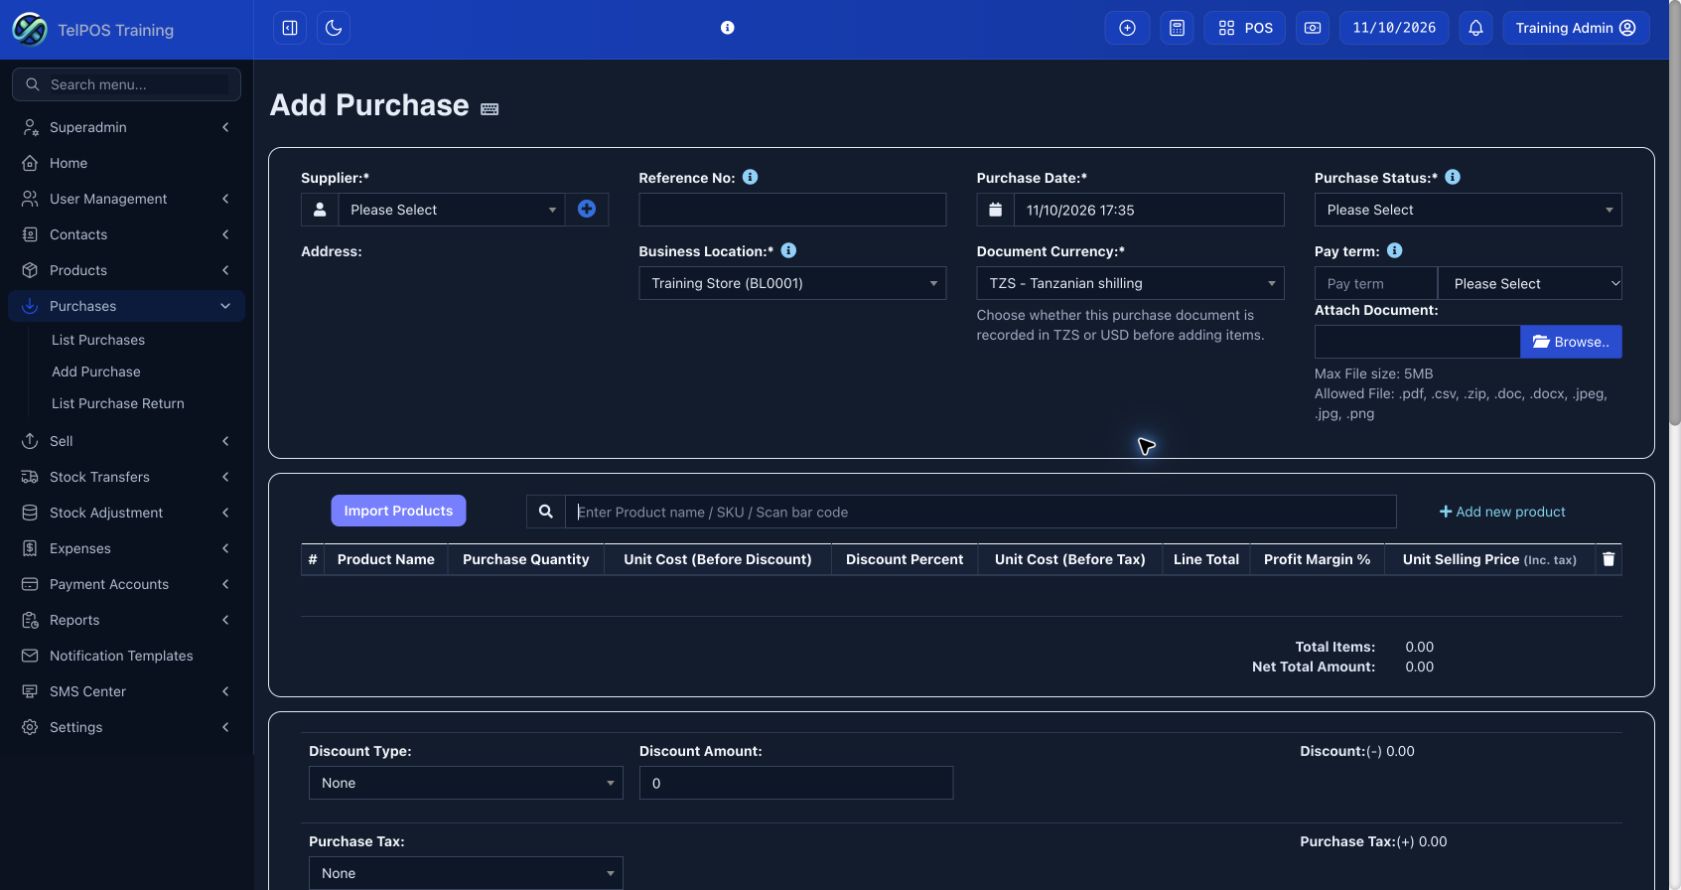Viewport: 1681px width, 890px height.
Task: Open the notifications bell
Action: (x=1476, y=28)
